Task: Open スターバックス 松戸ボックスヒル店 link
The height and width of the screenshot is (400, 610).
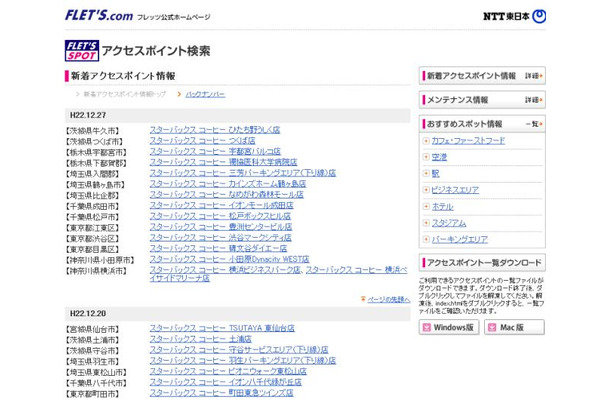Action: 220,216
